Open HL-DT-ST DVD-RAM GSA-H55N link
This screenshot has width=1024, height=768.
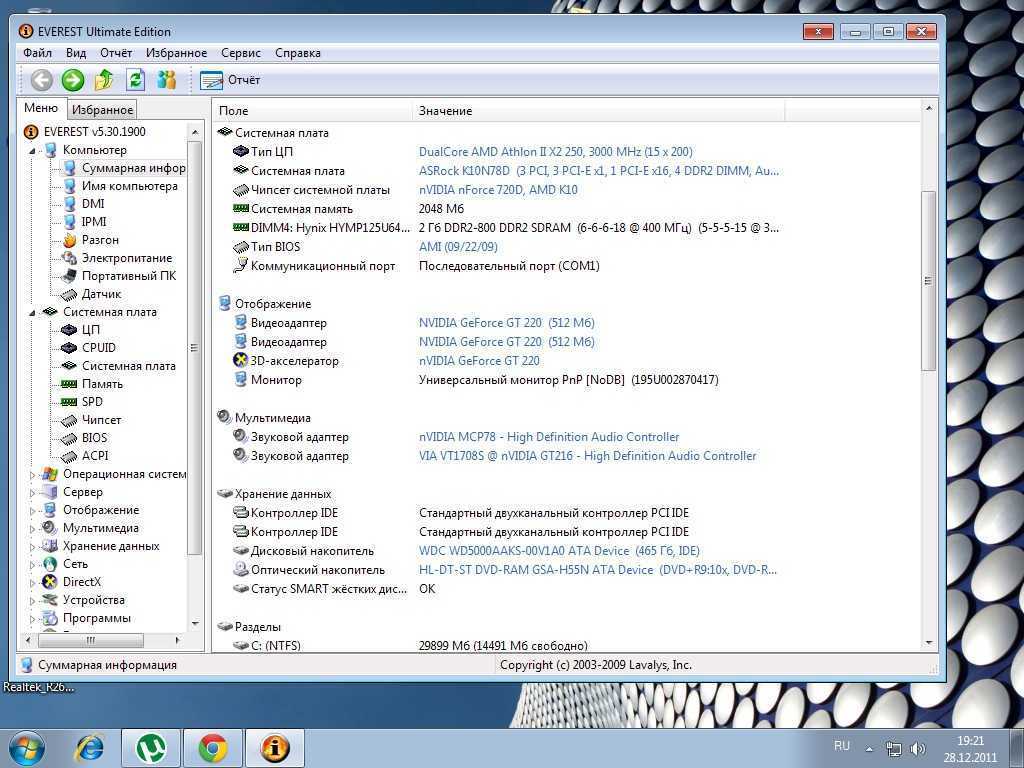[x=598, y=570]
